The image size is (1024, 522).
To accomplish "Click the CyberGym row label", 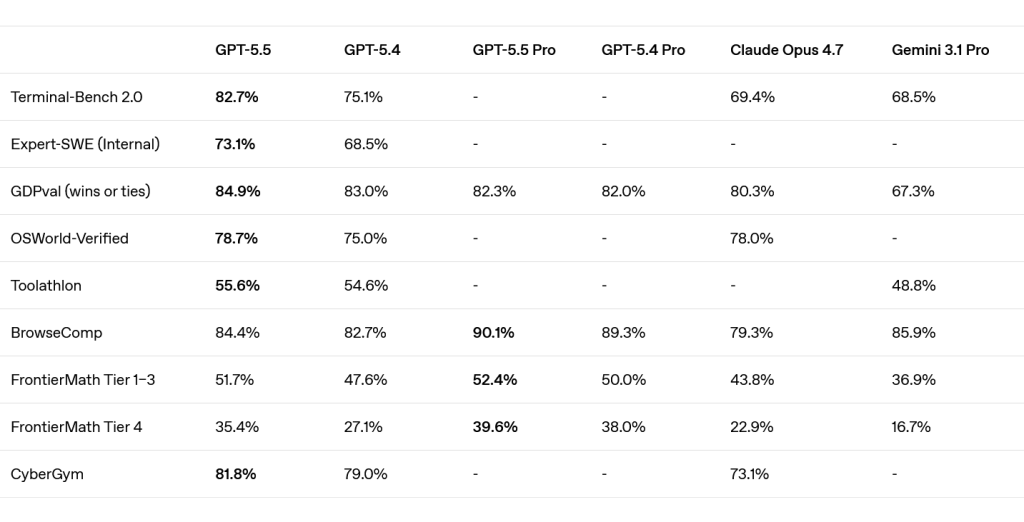I will click(x=47, y=474).
